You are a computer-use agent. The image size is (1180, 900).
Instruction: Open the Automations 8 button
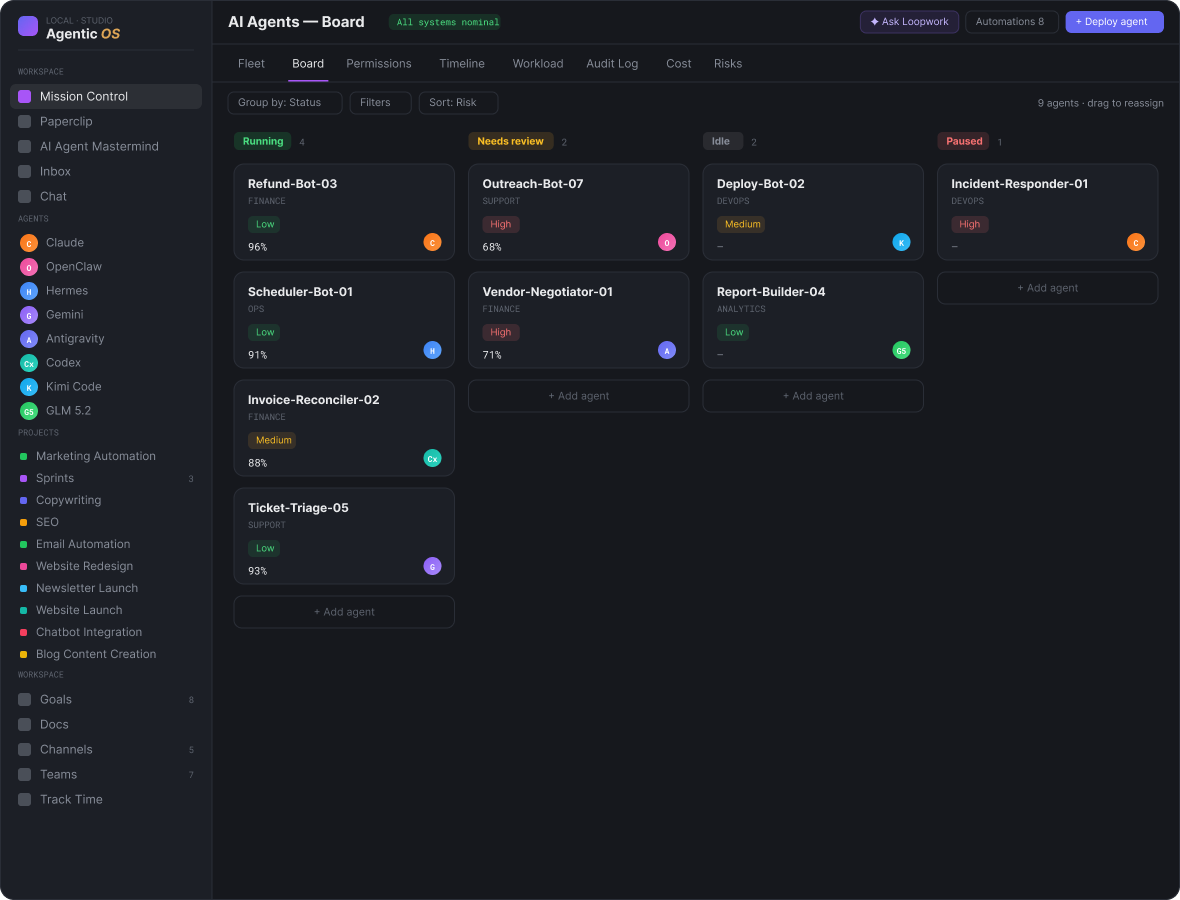point(1011,22)
